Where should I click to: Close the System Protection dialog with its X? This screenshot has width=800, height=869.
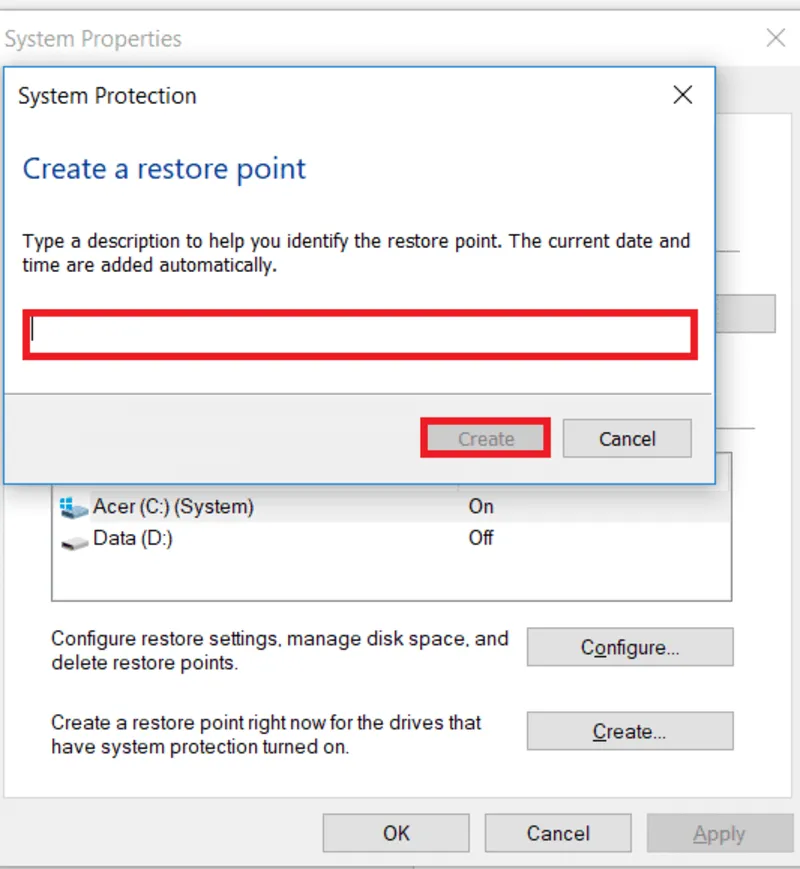(683, 95)
